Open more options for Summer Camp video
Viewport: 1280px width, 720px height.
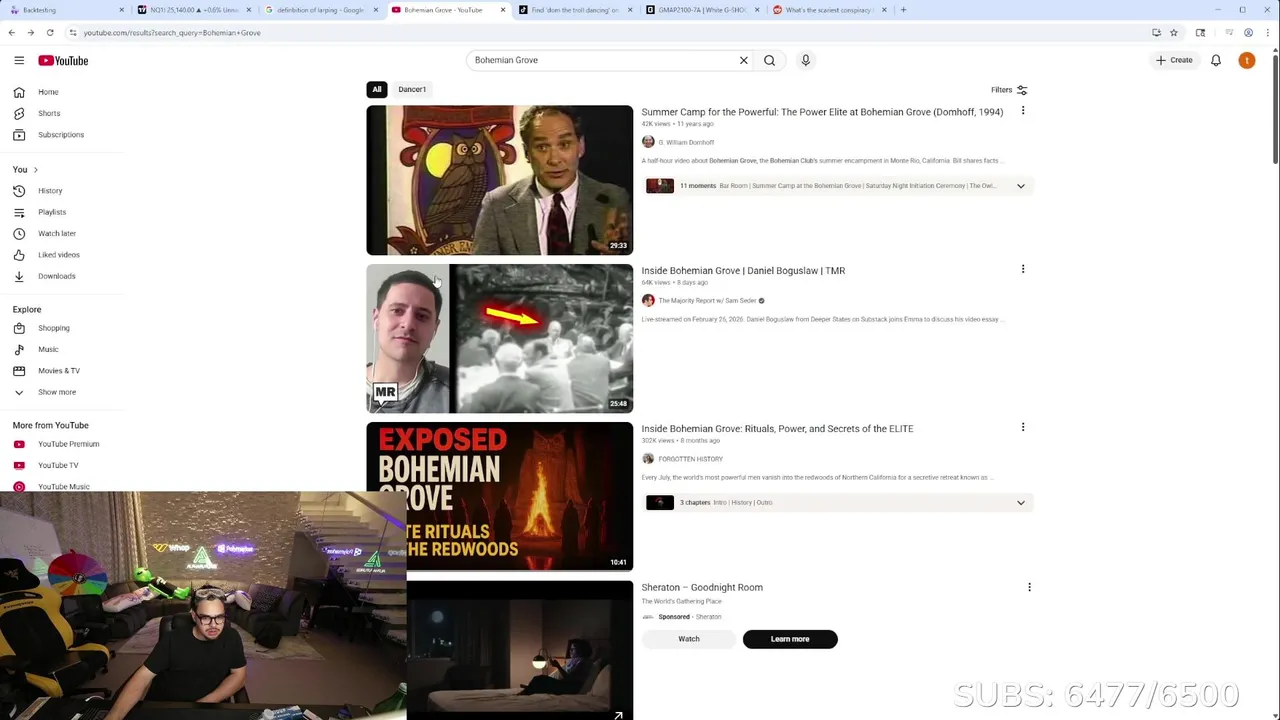(x=1023, y=111)
